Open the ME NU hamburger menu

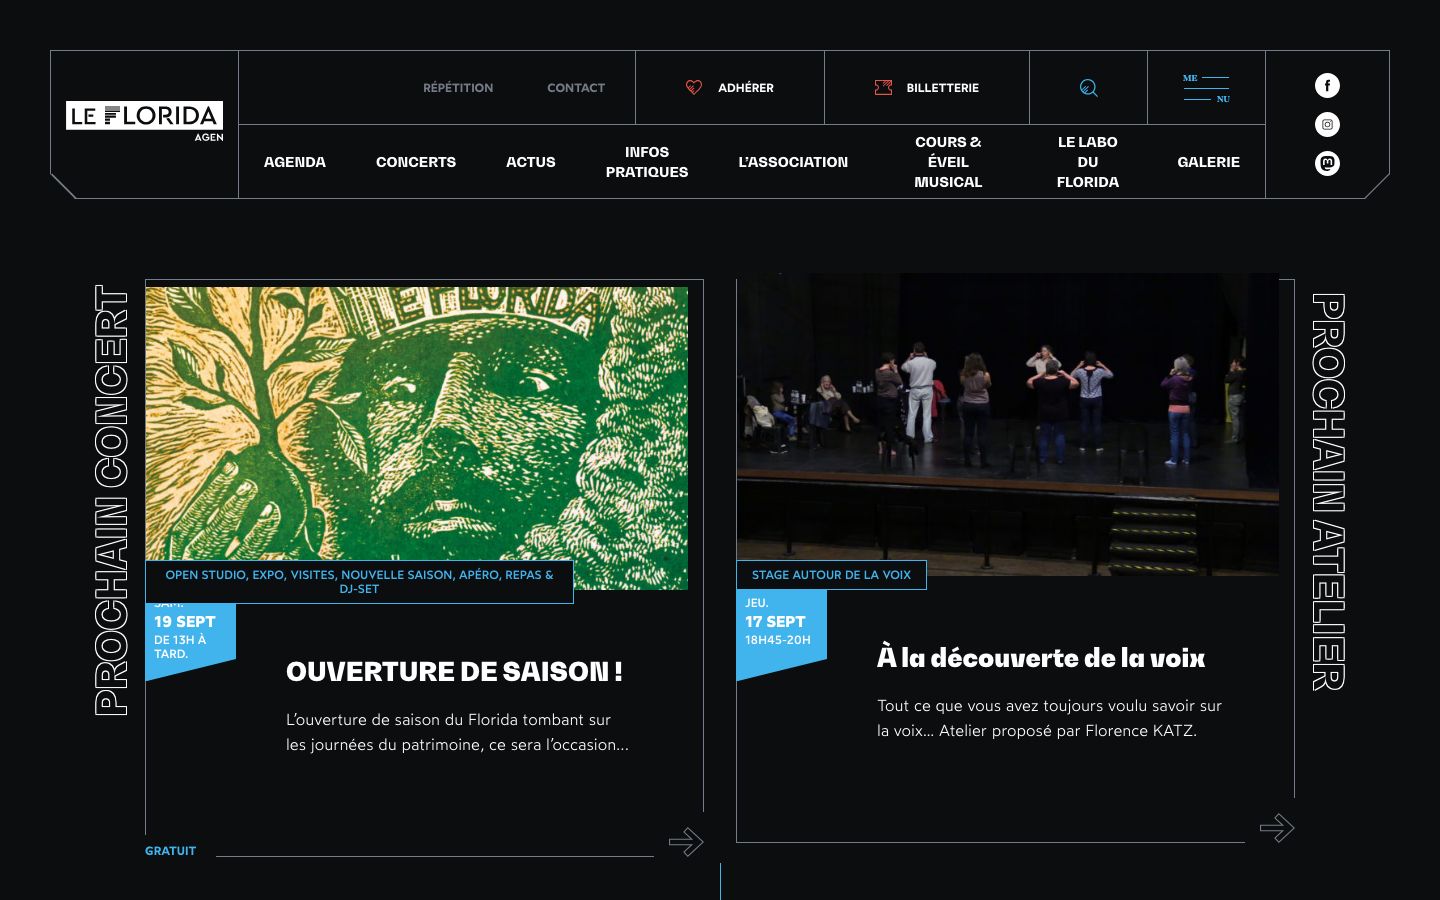(x=1206, y=88)
